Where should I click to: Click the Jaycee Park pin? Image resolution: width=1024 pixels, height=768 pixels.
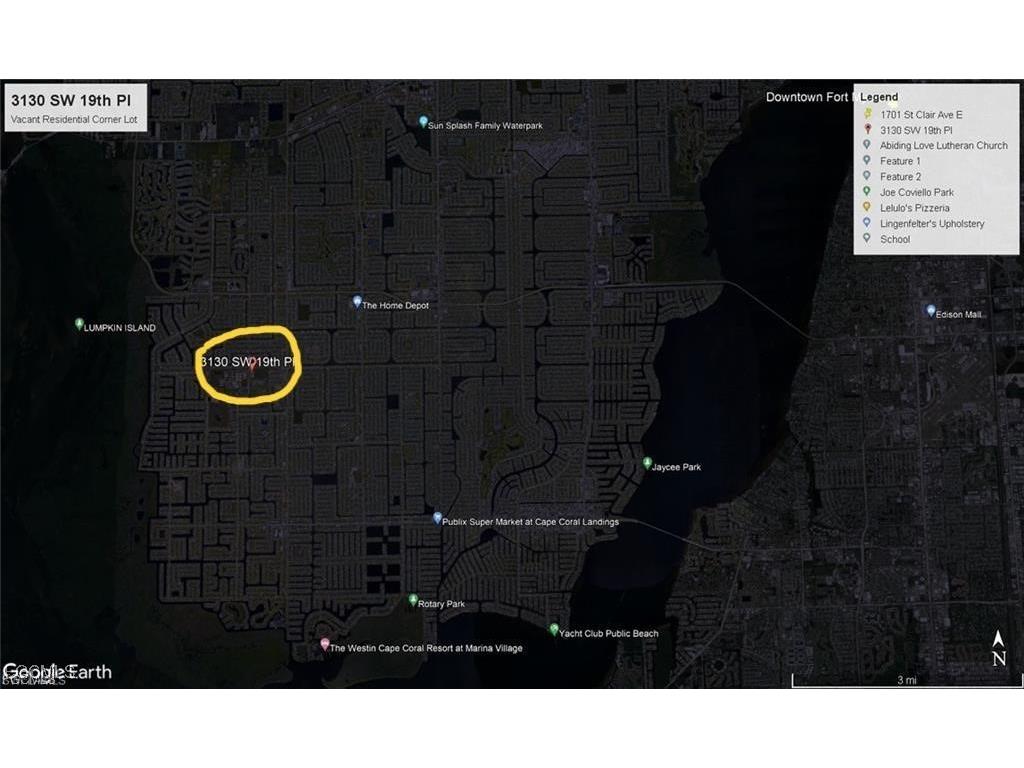tap(648, 464)
